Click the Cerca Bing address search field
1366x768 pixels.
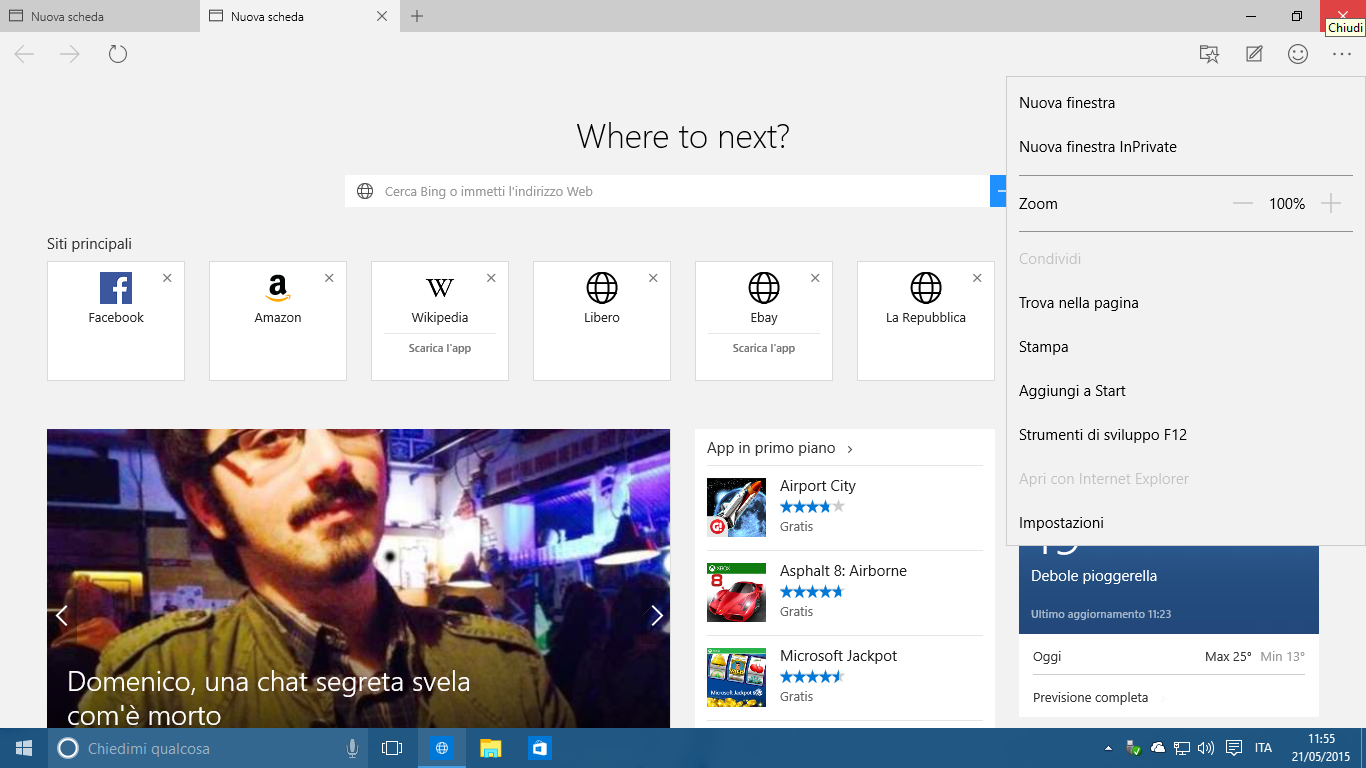coord(667,191)
